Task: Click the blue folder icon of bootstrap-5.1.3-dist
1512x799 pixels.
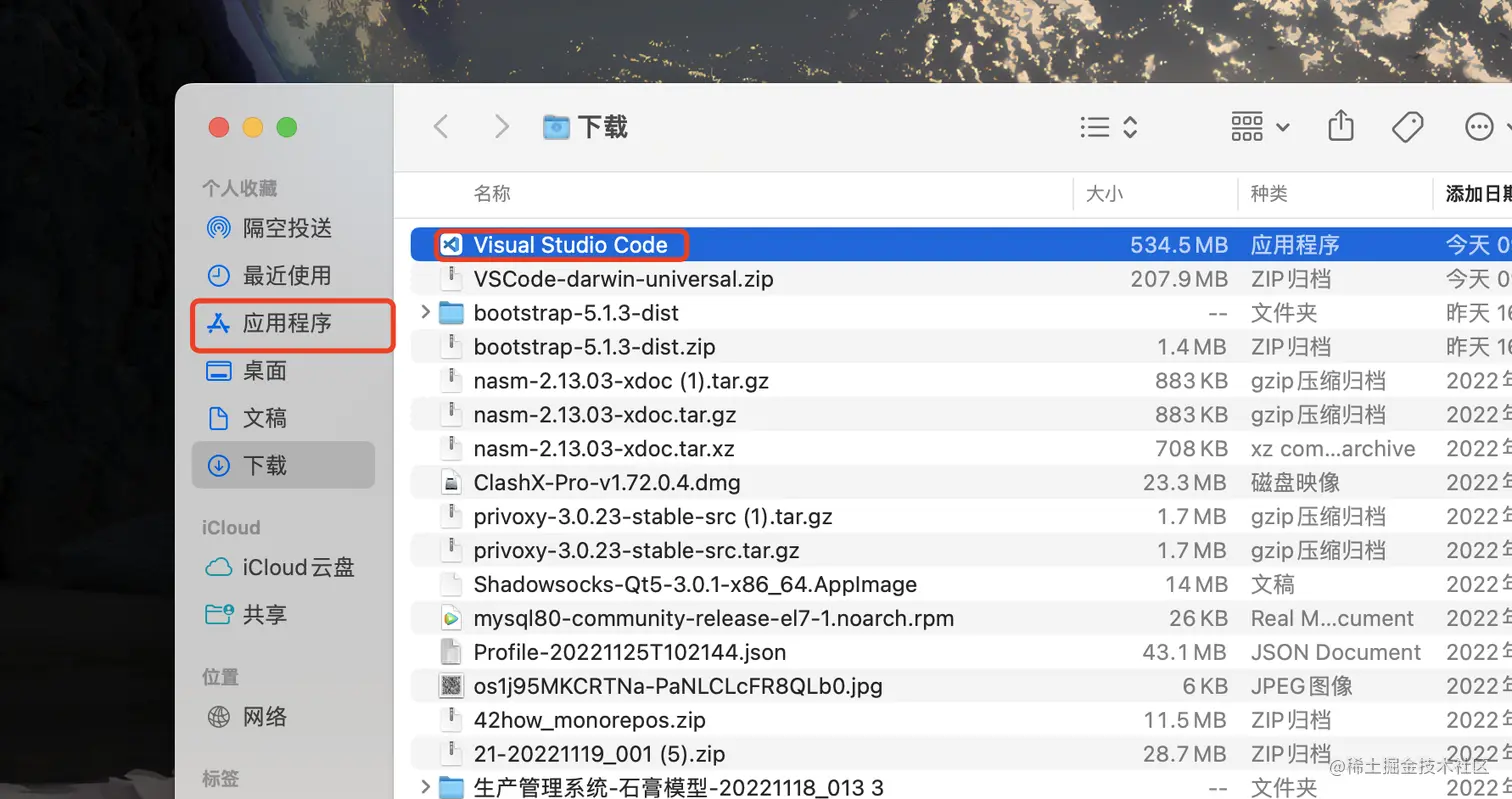Action: click(x=452, y=313)
